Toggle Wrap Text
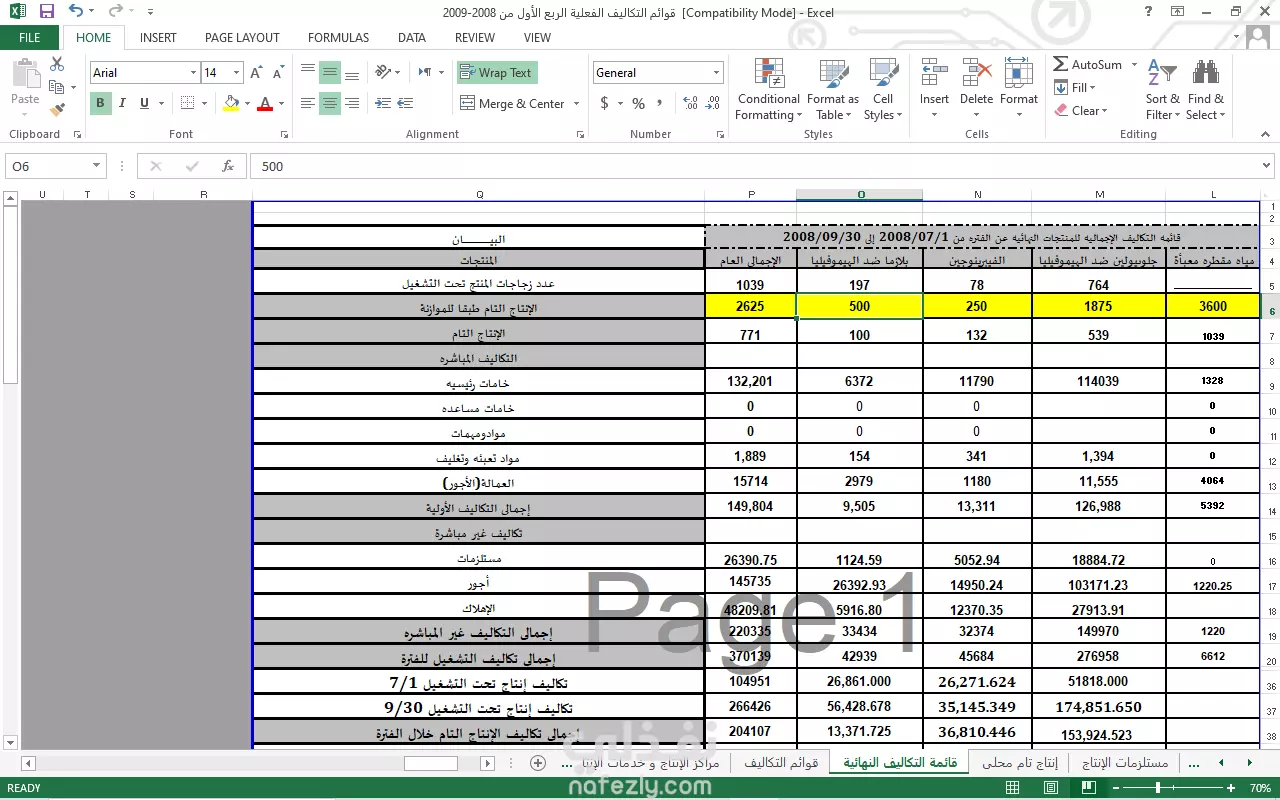This screenshot has width=1280, height=800. (x=497, y=73)
